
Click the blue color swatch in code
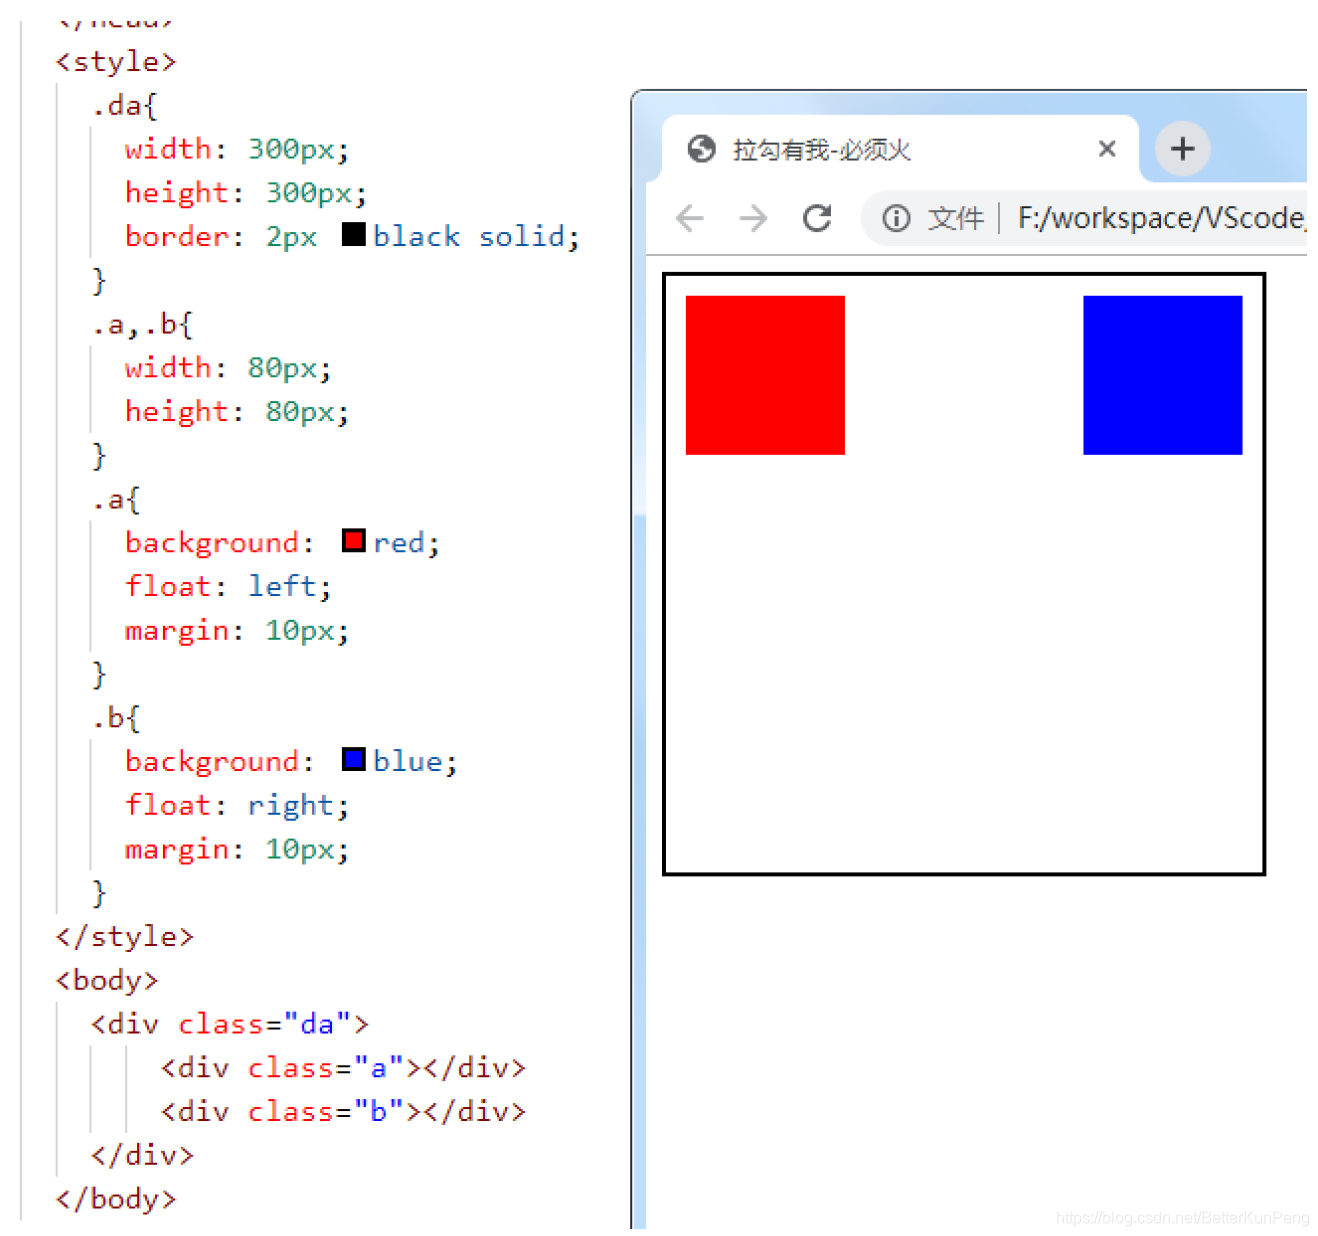pos(353,759)
